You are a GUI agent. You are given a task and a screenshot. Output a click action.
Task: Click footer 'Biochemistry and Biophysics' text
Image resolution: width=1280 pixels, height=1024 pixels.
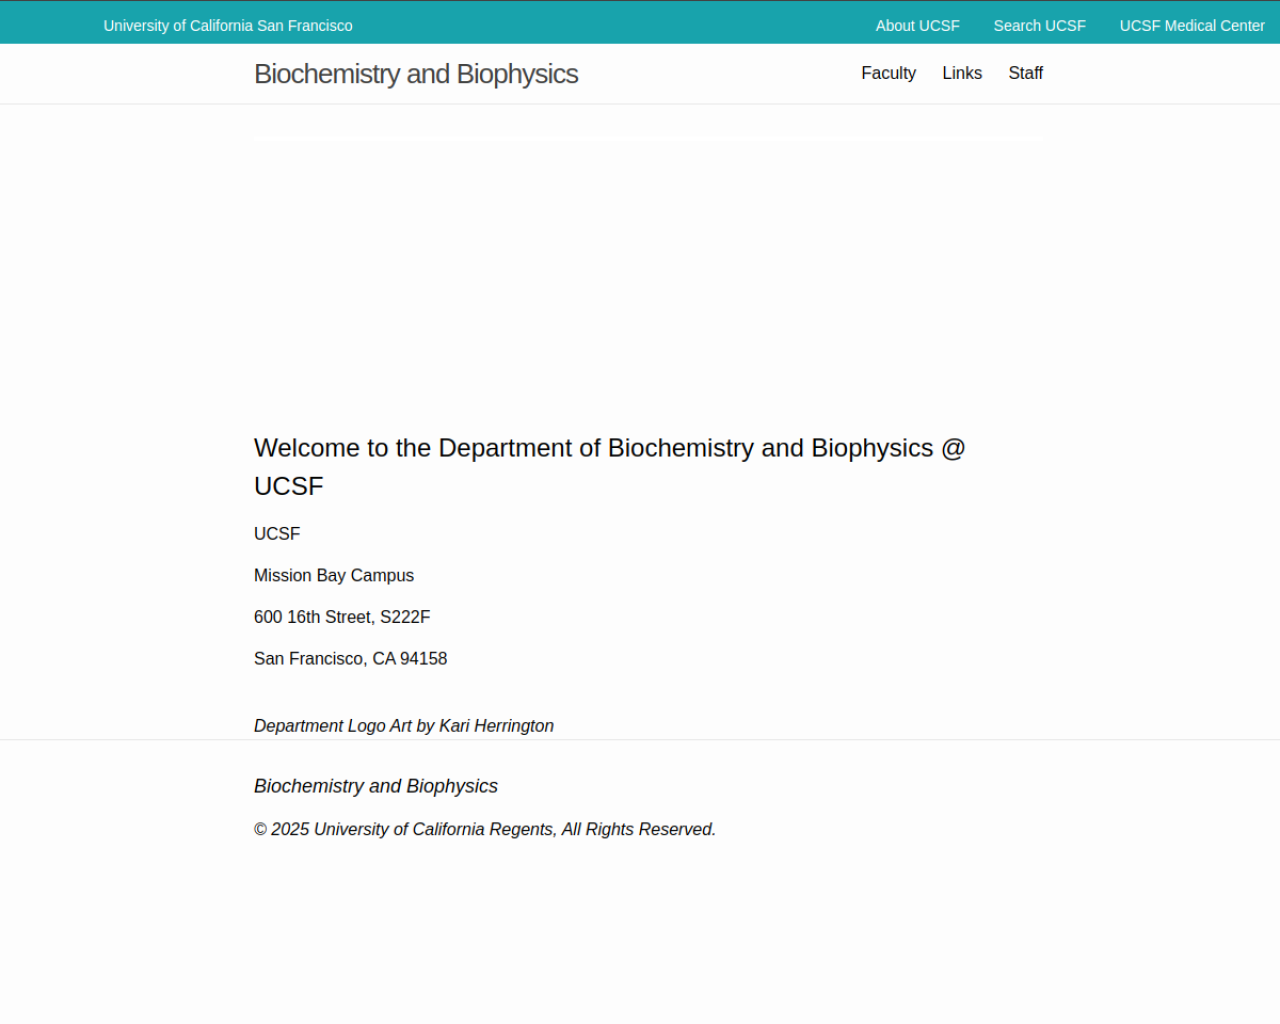pos(376,786)
